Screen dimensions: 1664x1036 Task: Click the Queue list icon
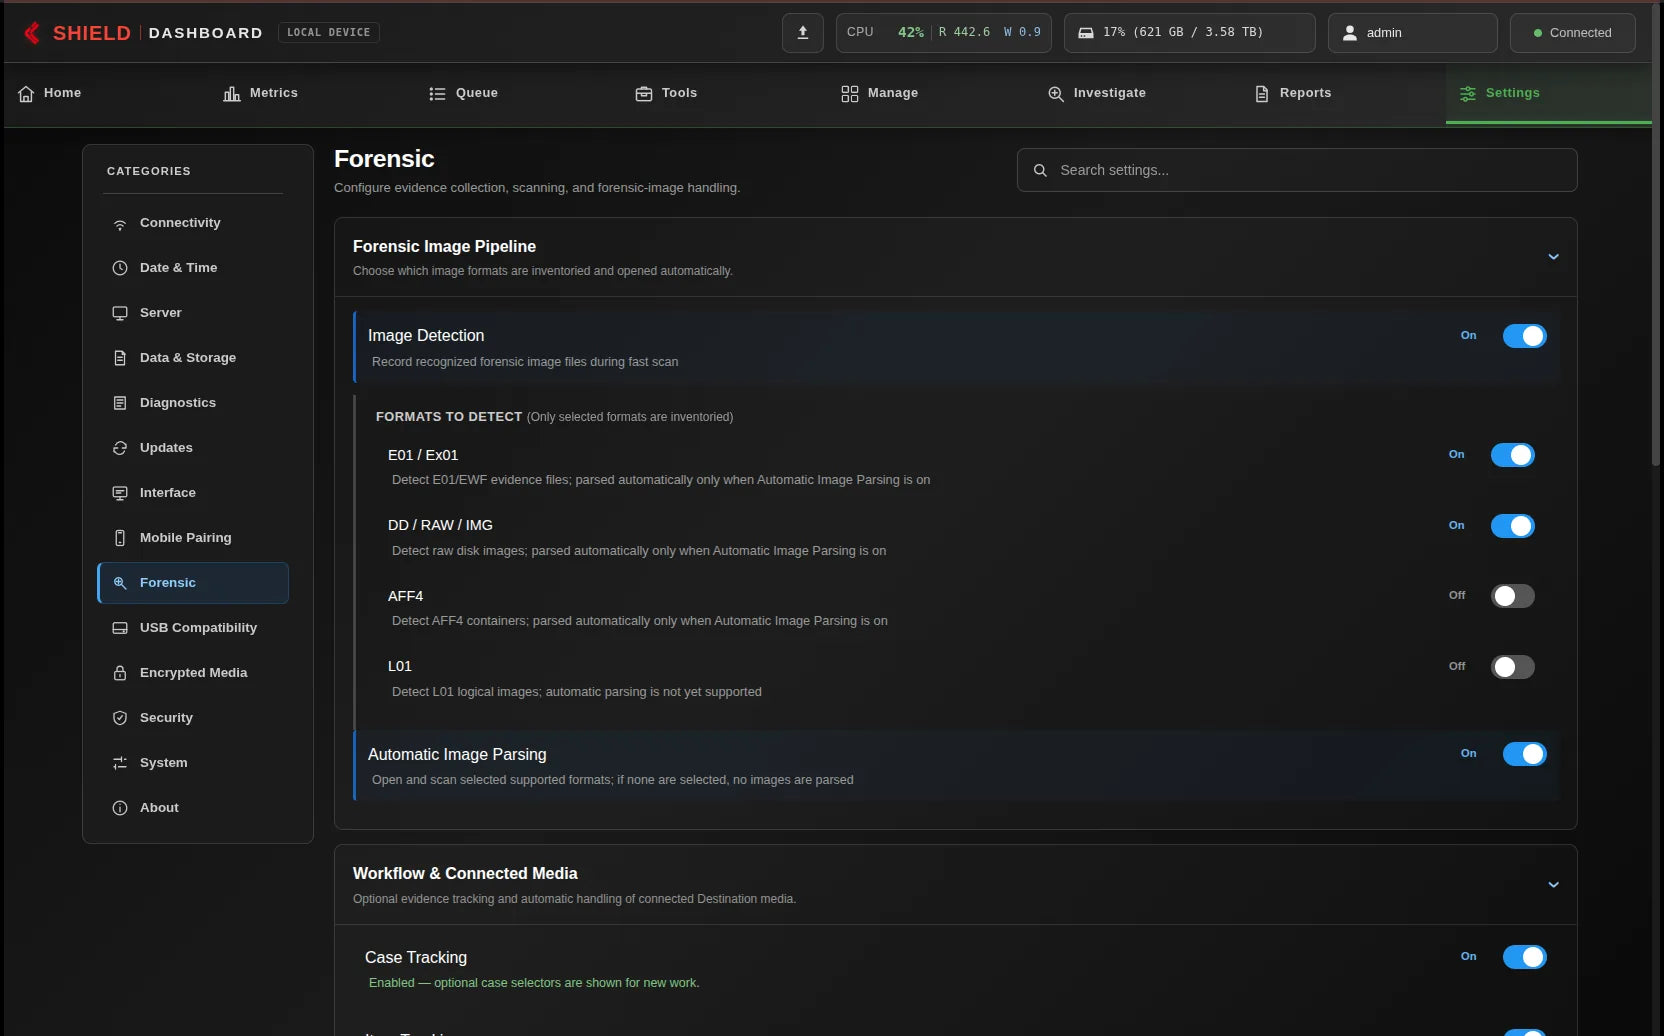pyautogui.click(x=437, y=94)
